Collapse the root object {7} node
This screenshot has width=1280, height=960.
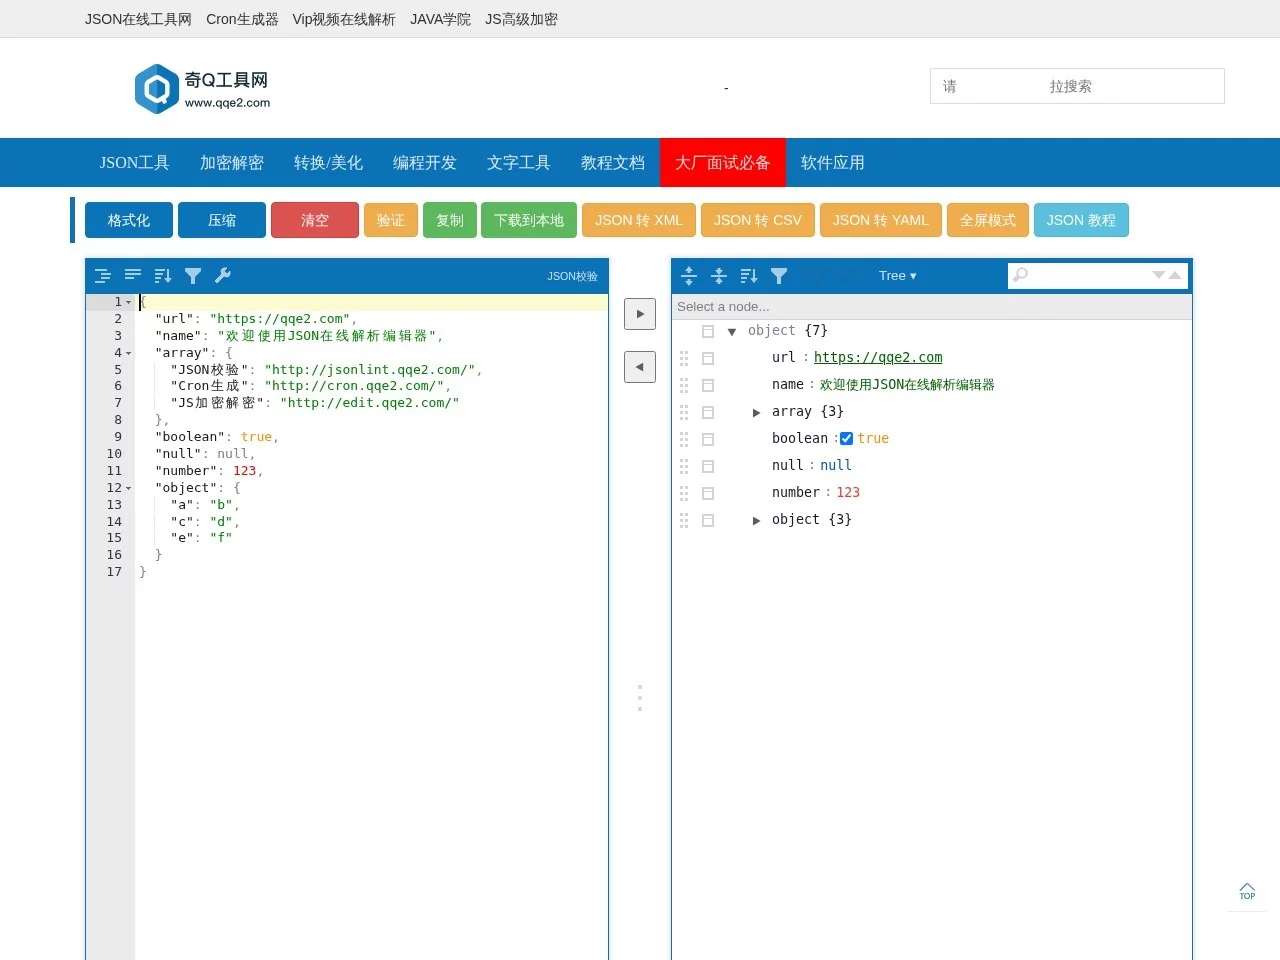732,331
